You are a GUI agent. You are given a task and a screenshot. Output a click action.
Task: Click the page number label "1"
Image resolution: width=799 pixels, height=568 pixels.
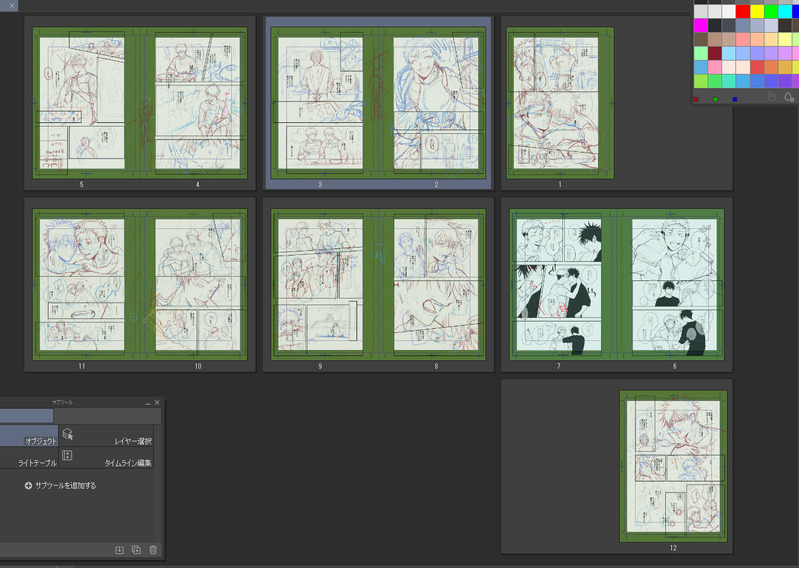[x=560, y=184]
